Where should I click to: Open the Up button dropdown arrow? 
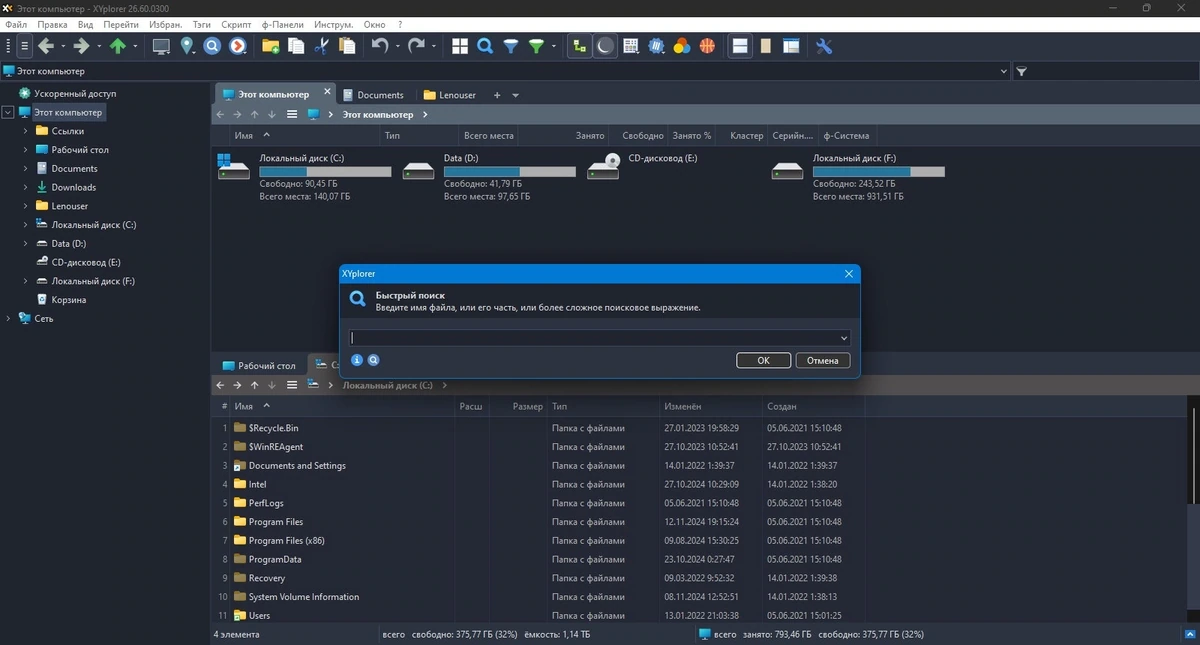135,46
